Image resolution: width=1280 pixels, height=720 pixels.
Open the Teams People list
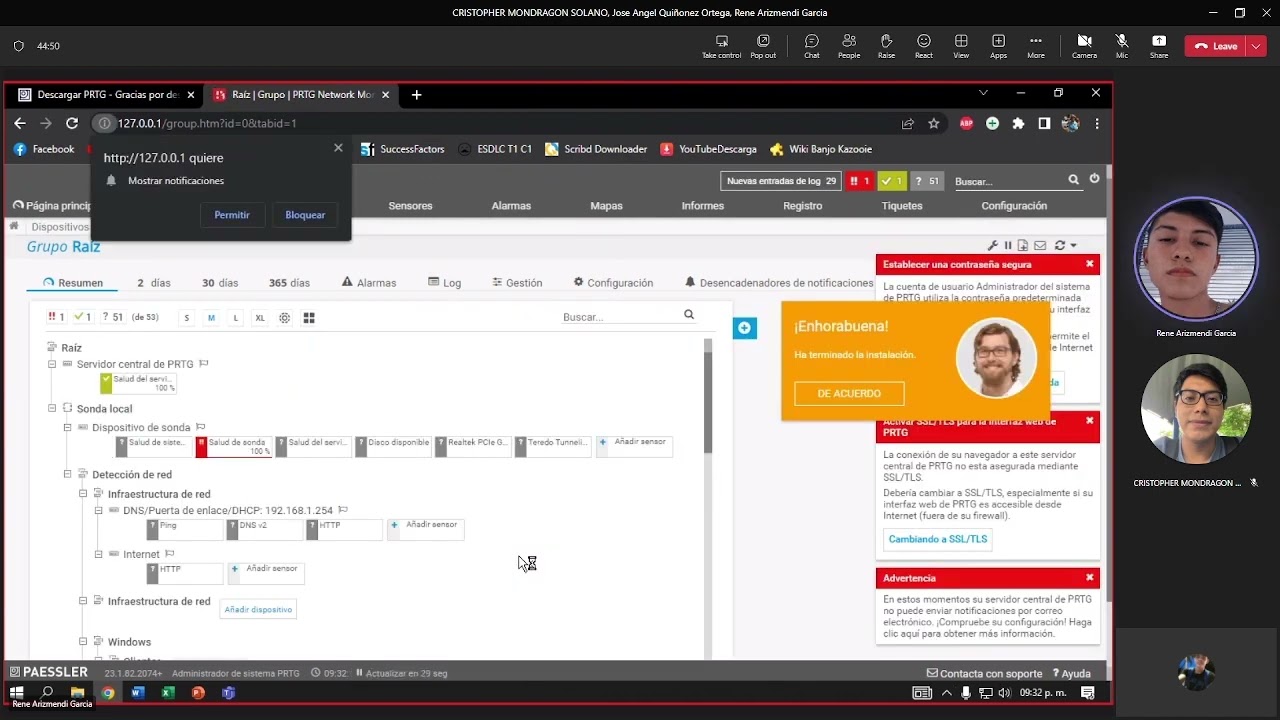(849, 45)
